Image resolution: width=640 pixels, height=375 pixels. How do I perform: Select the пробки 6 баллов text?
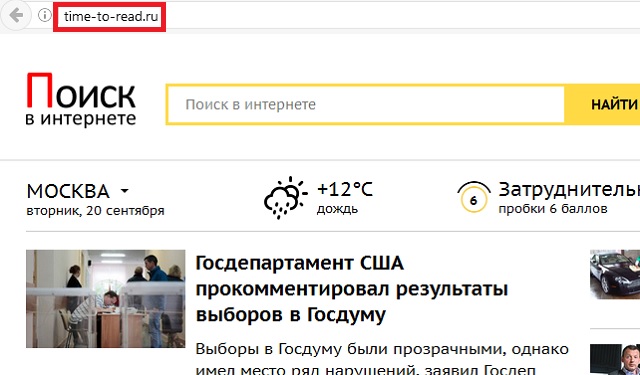tap(553, 209)
